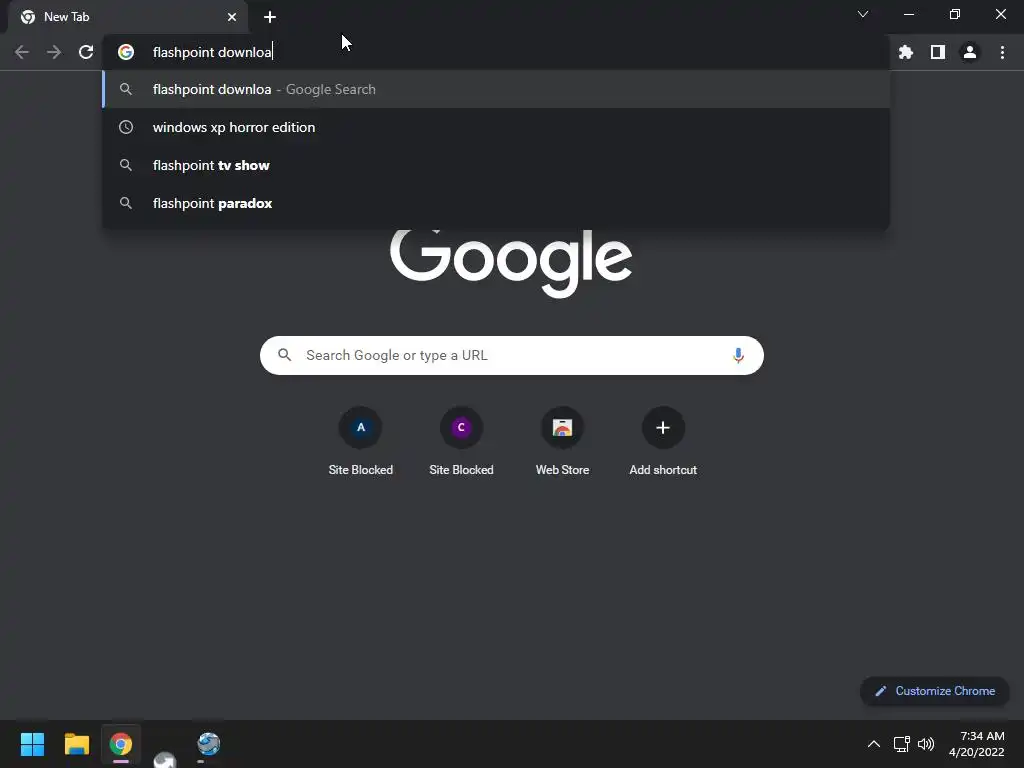
Task: Click the search icon beside 'flashpoint tv show'
Action: click(126, 165)
